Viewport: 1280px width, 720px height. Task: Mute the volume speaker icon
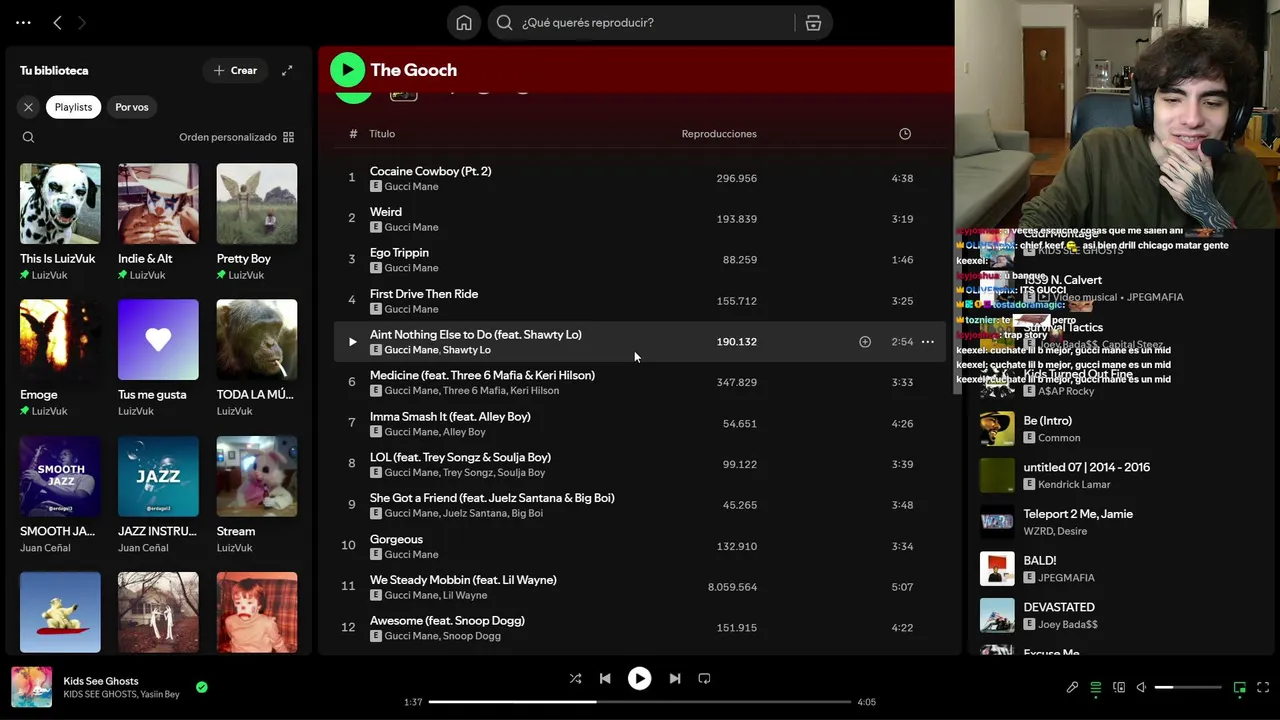tap(1141, 688)
